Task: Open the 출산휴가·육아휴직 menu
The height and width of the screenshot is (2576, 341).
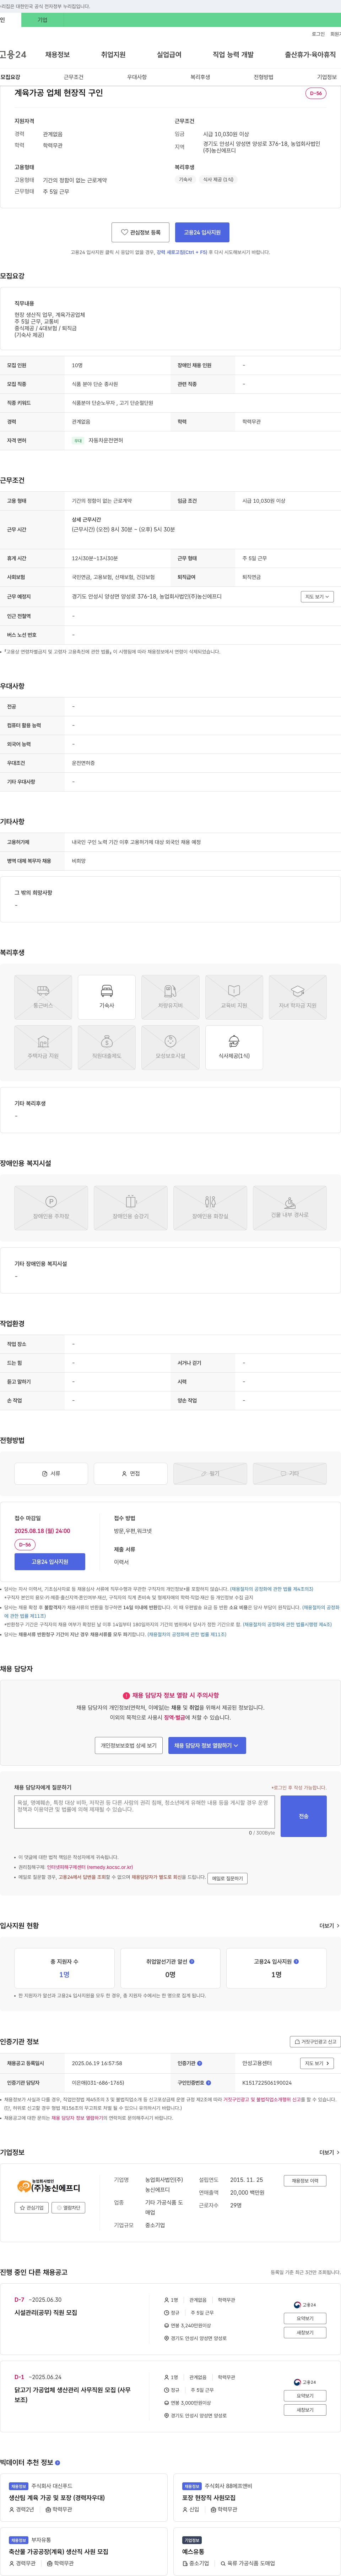Action: point(310,55)
